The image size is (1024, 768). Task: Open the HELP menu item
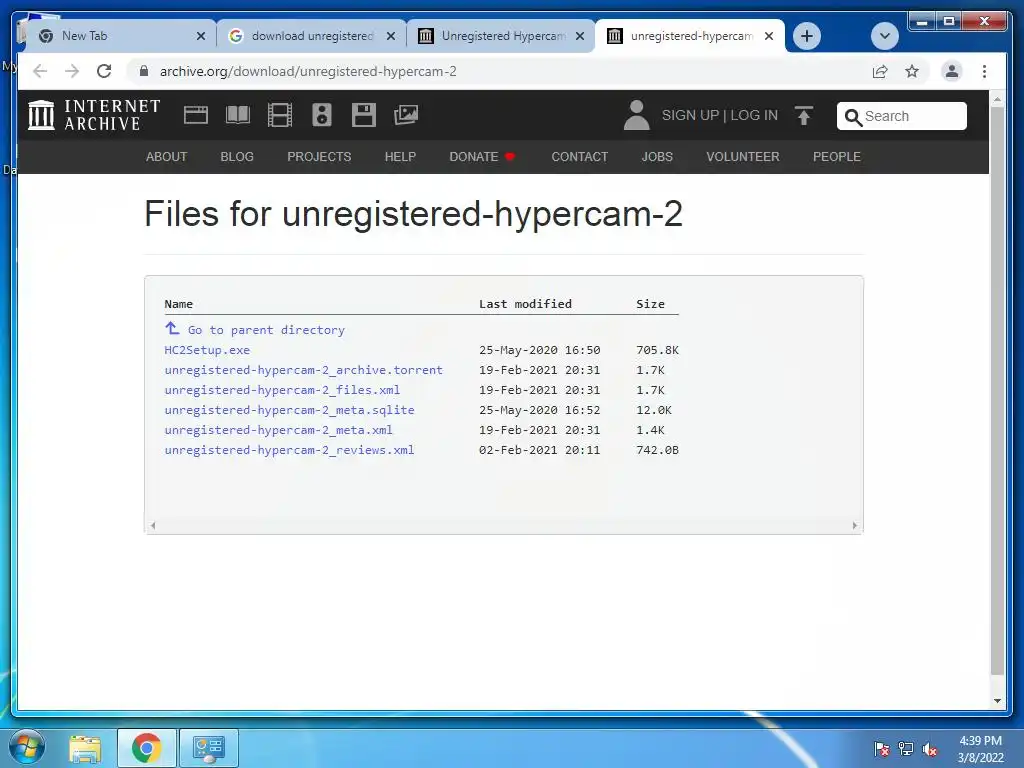pos(400,157)
